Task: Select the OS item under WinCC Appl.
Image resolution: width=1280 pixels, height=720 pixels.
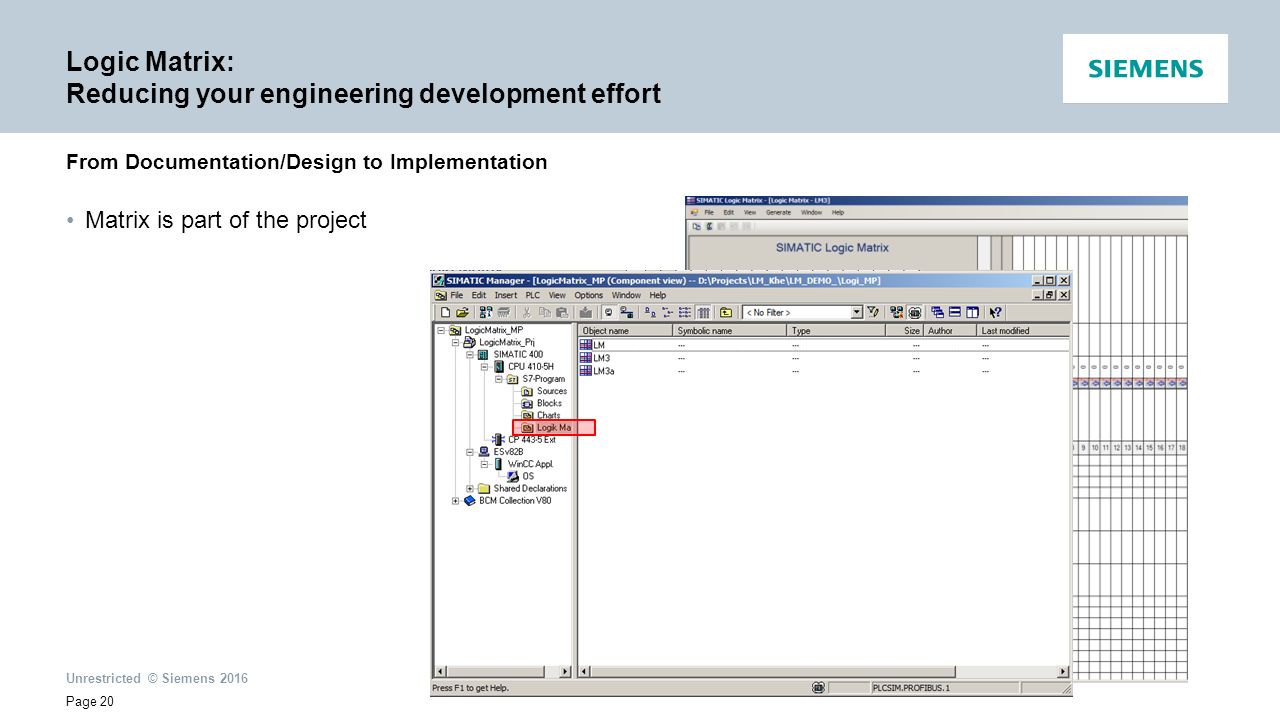Action: click(520, 476)
